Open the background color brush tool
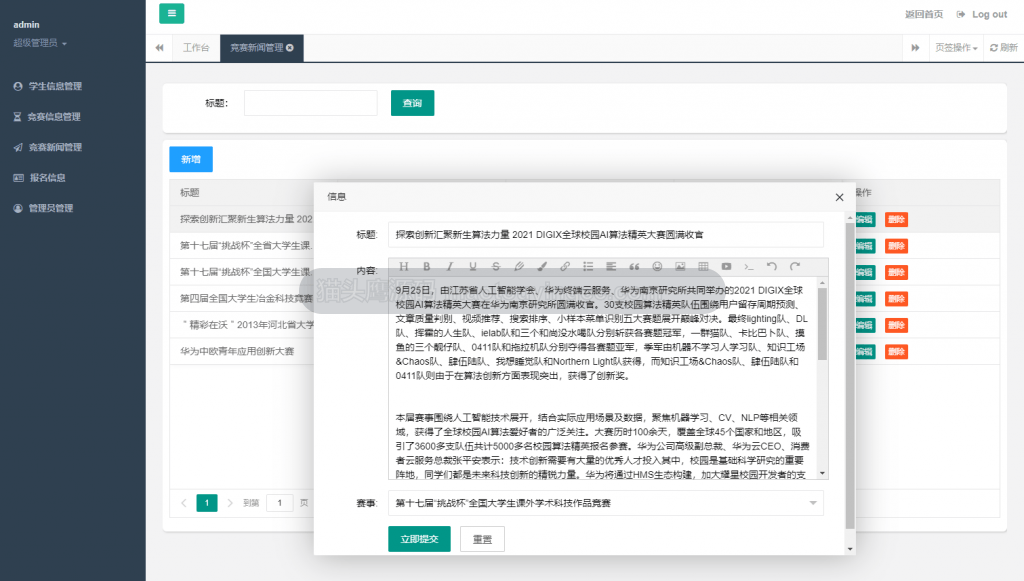1024x581 pixels. pos(542,266)
